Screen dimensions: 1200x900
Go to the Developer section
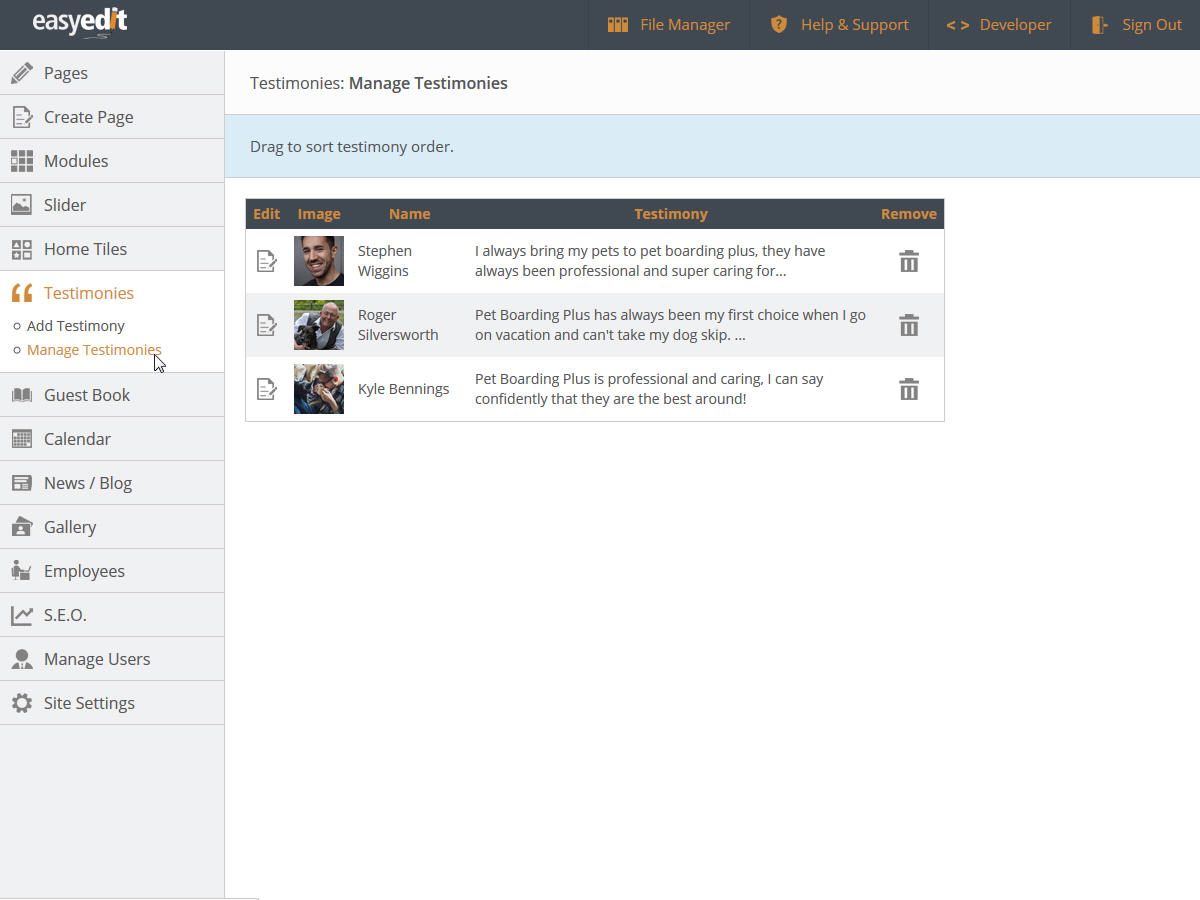pos(999,25)
